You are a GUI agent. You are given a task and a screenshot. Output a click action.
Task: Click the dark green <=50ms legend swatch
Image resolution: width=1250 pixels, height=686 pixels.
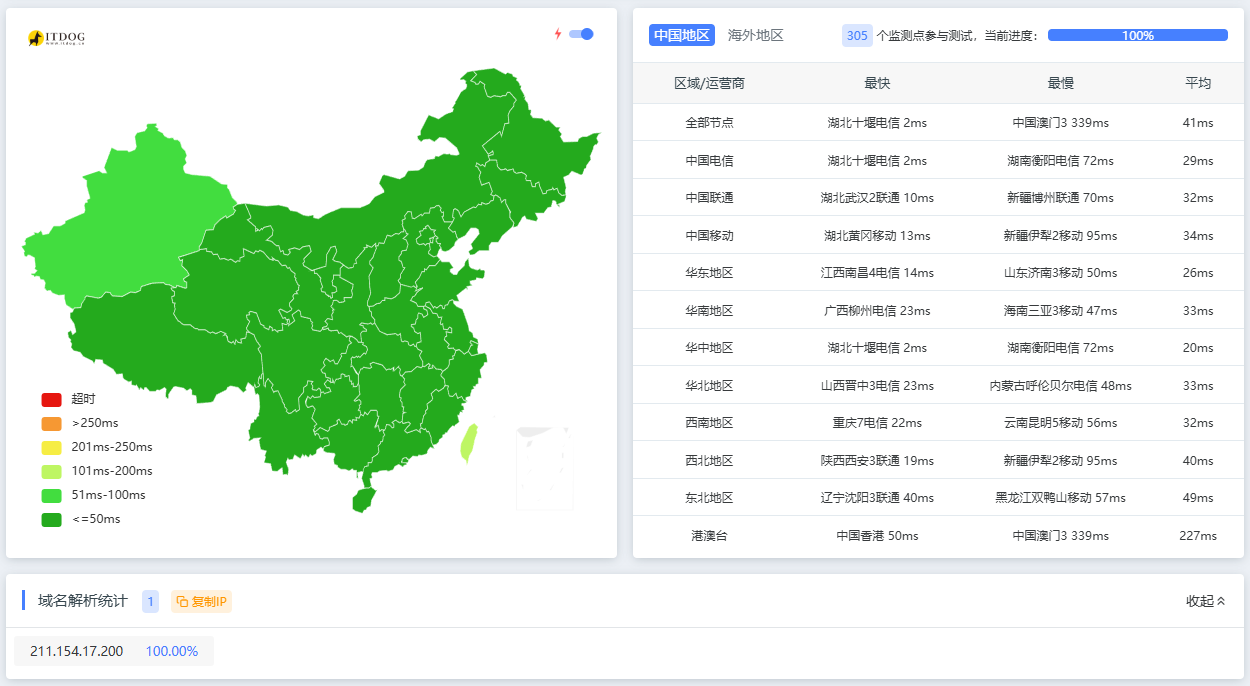click(x=51, y=519)
